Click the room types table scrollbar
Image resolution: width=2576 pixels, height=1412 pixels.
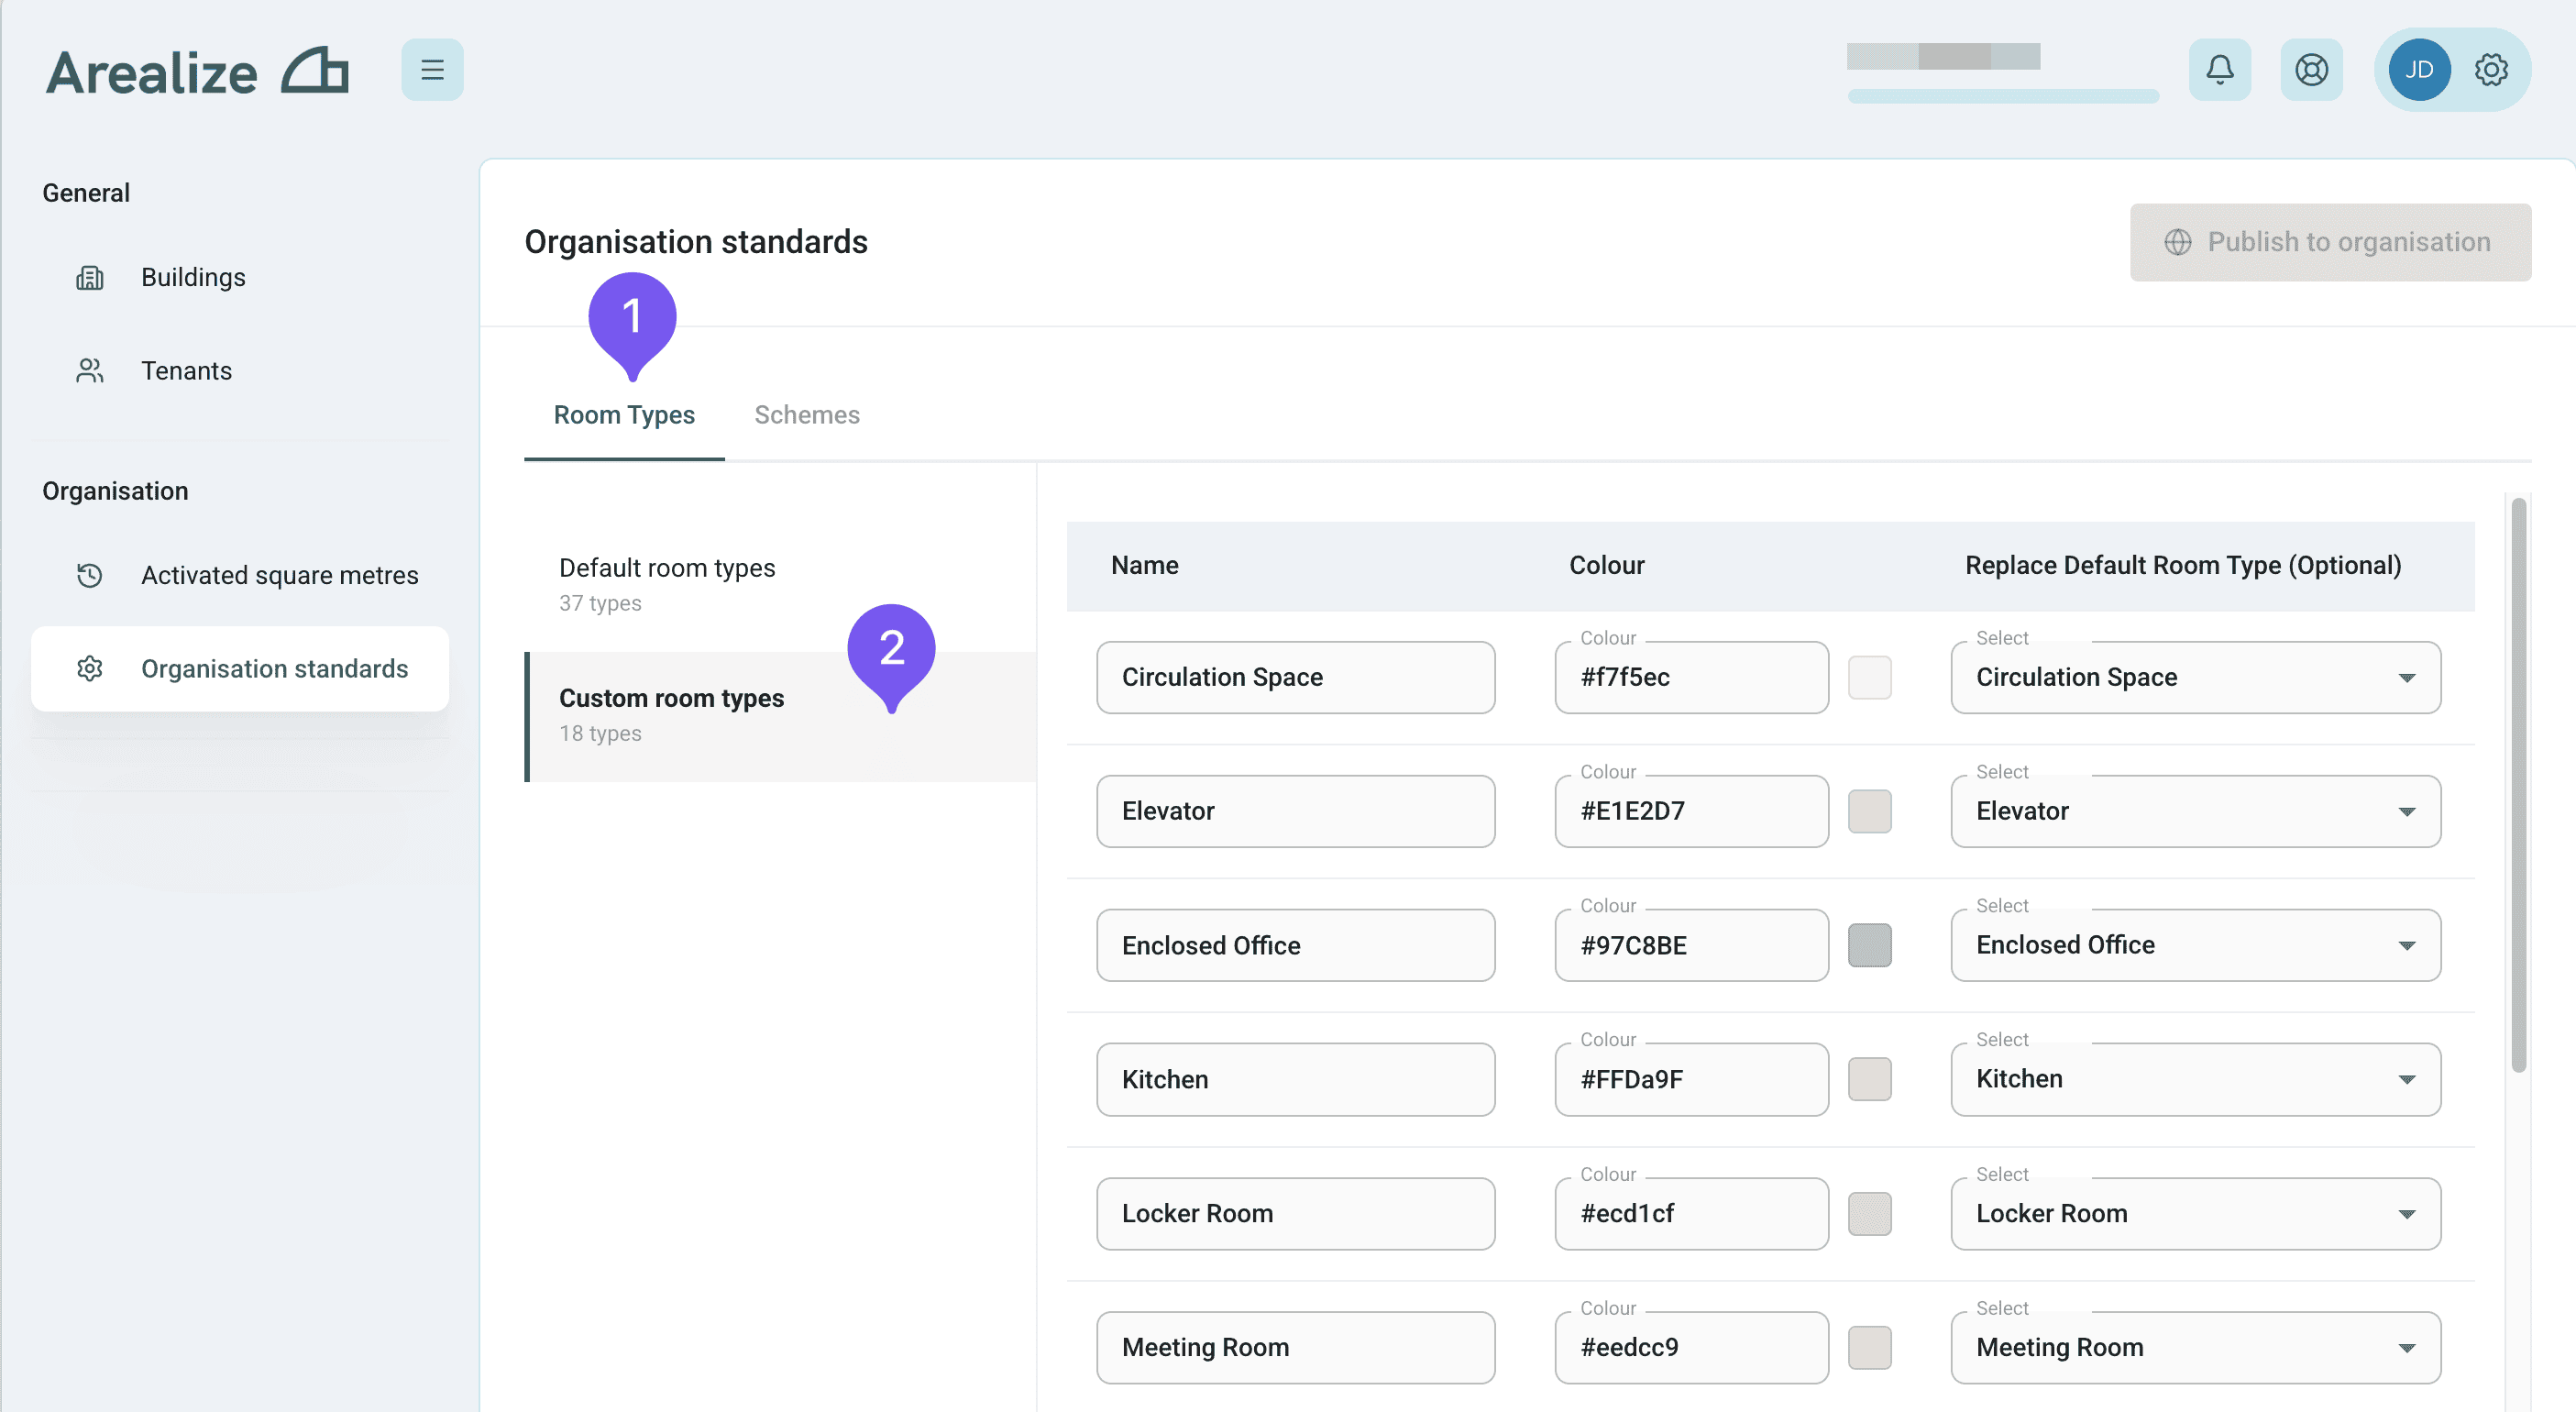2518,785
